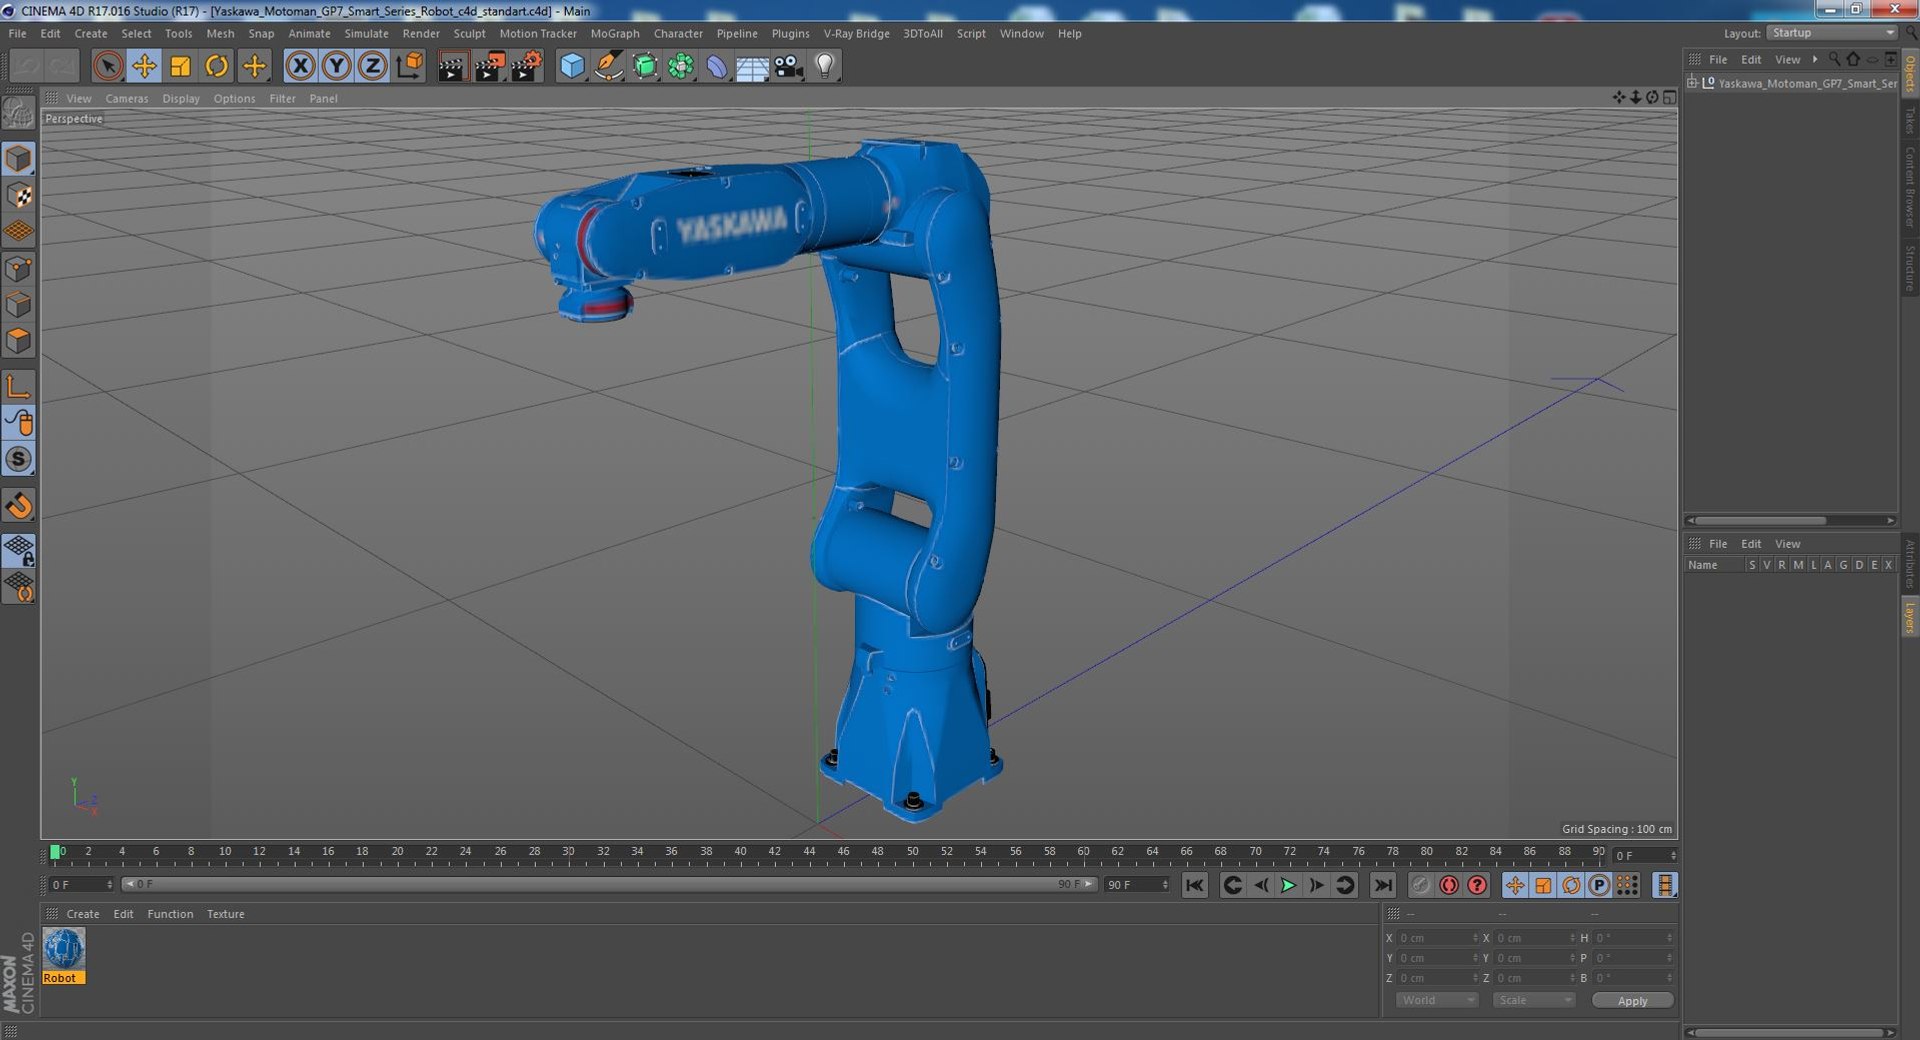Open Edit Render Settings icon
This screenshot has width=1920, height=1040.
tap(526, 67)
